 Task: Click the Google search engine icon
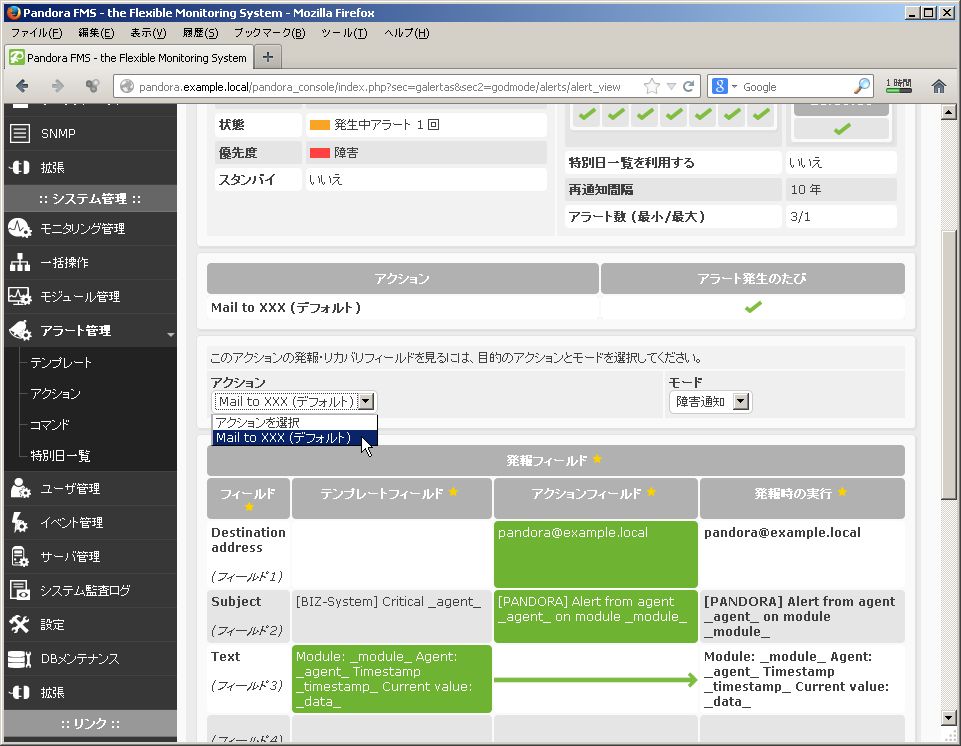click(x=720, y=86)
